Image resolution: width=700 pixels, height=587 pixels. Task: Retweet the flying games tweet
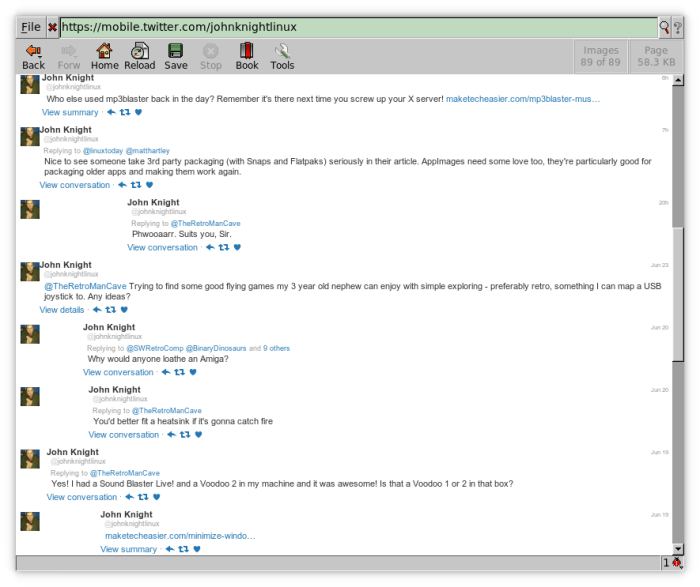click(111, 310)
